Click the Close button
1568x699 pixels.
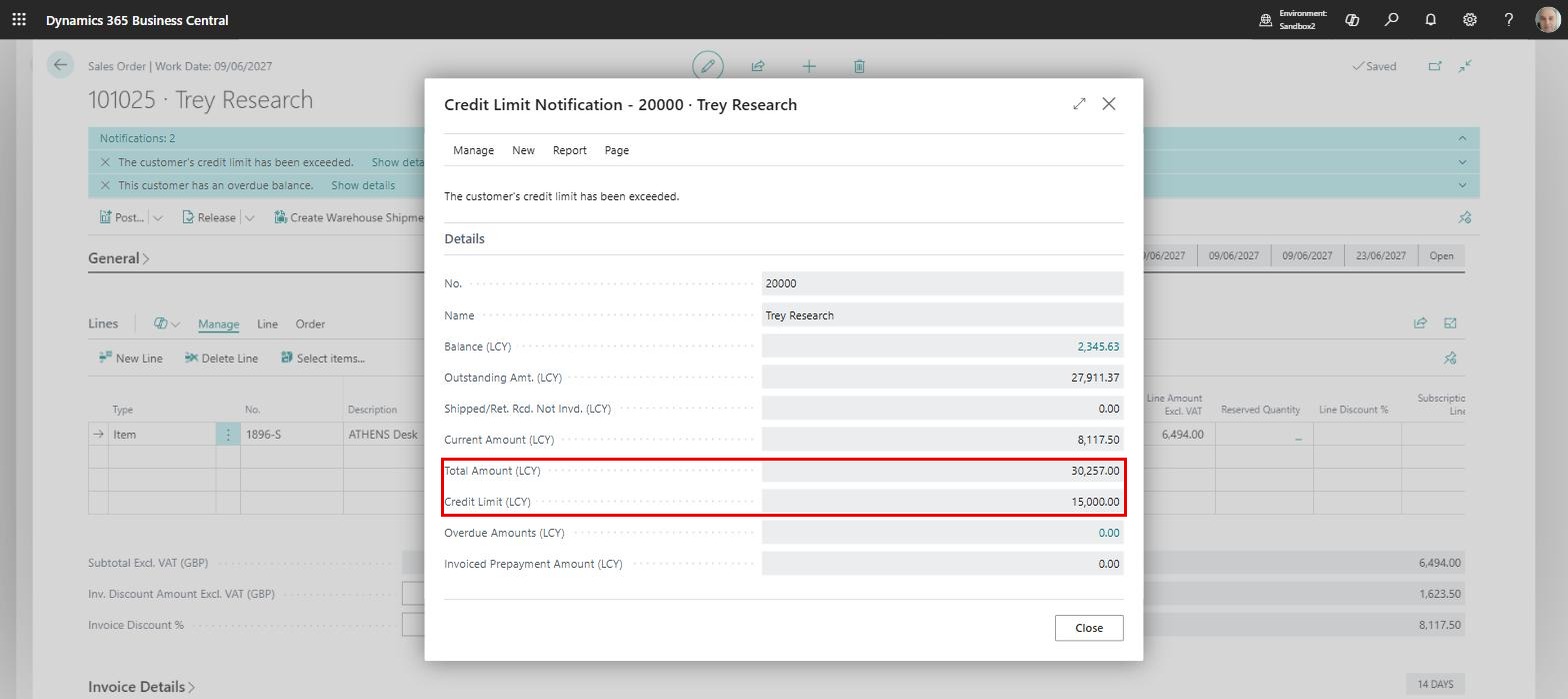pyautogui.click(x=1089, y=628)
